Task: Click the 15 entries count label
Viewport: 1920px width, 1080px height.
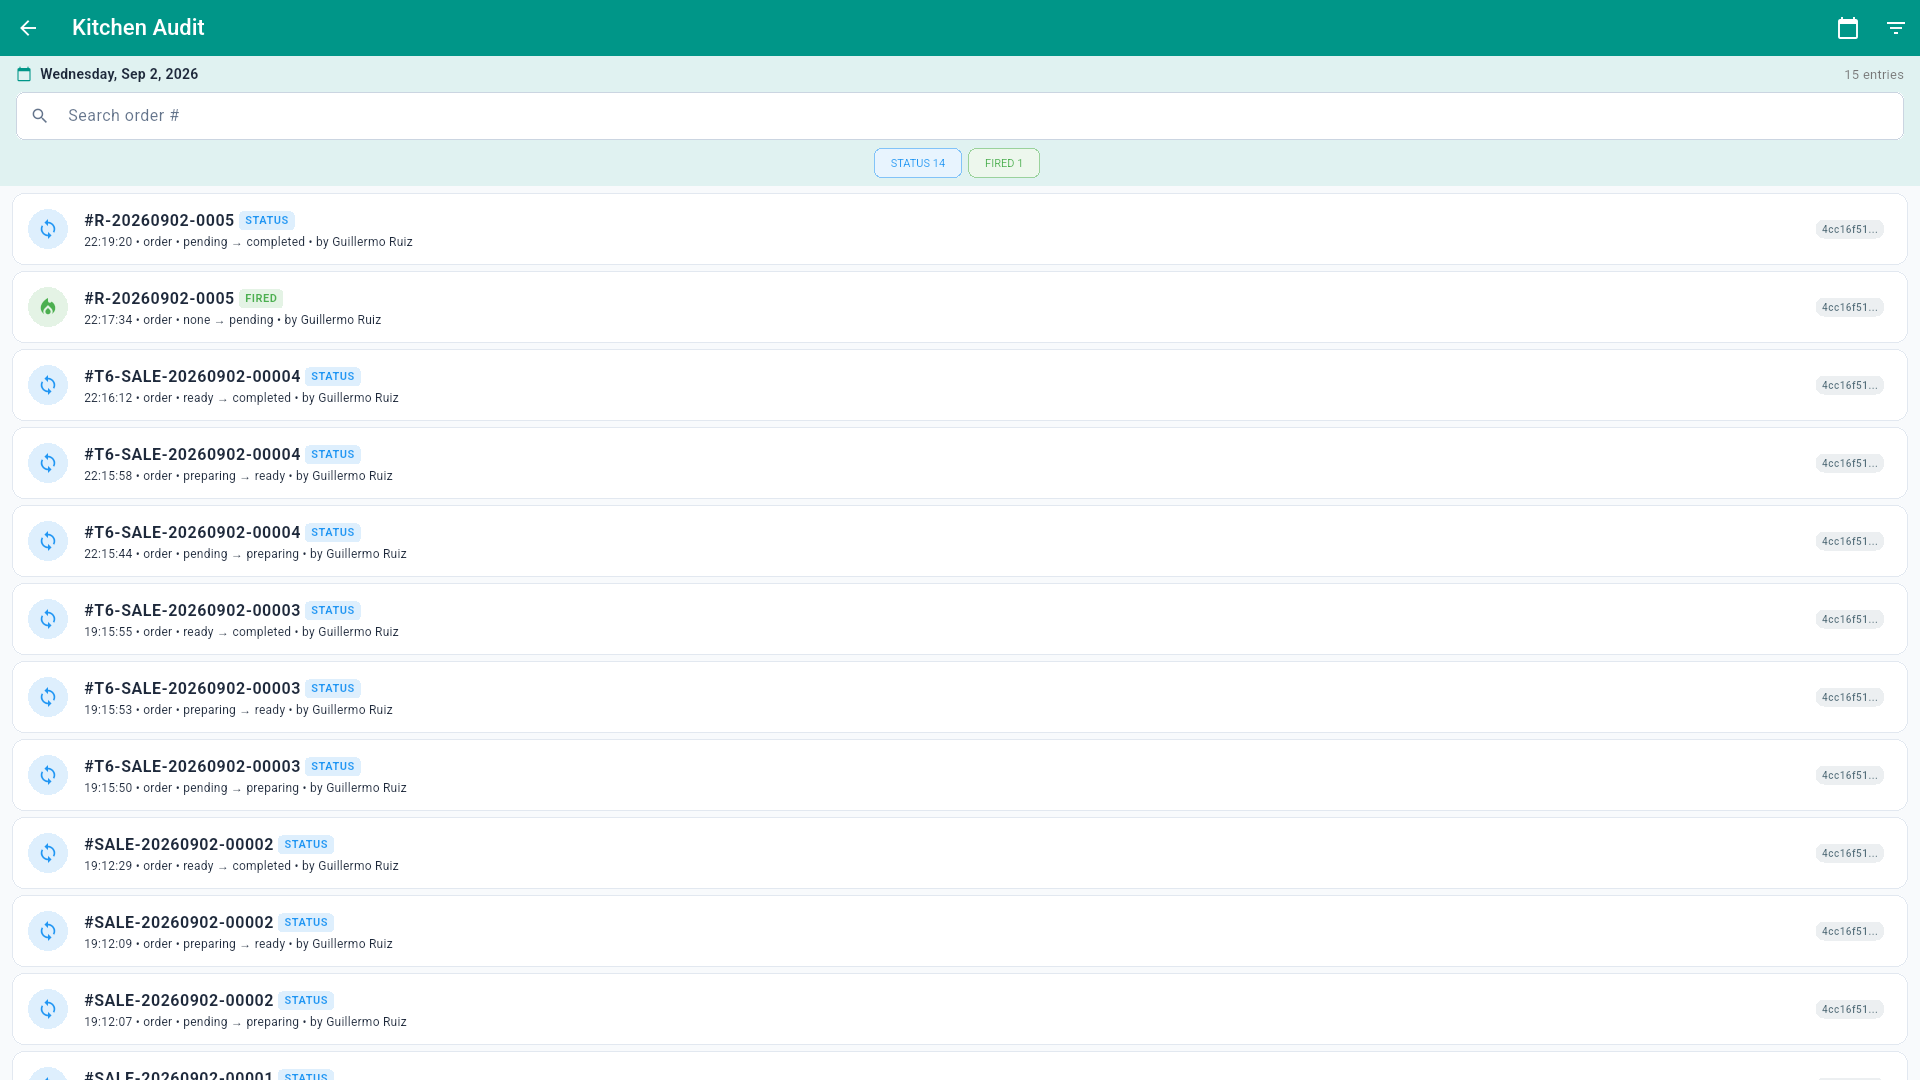Action: click(1874, 75)
